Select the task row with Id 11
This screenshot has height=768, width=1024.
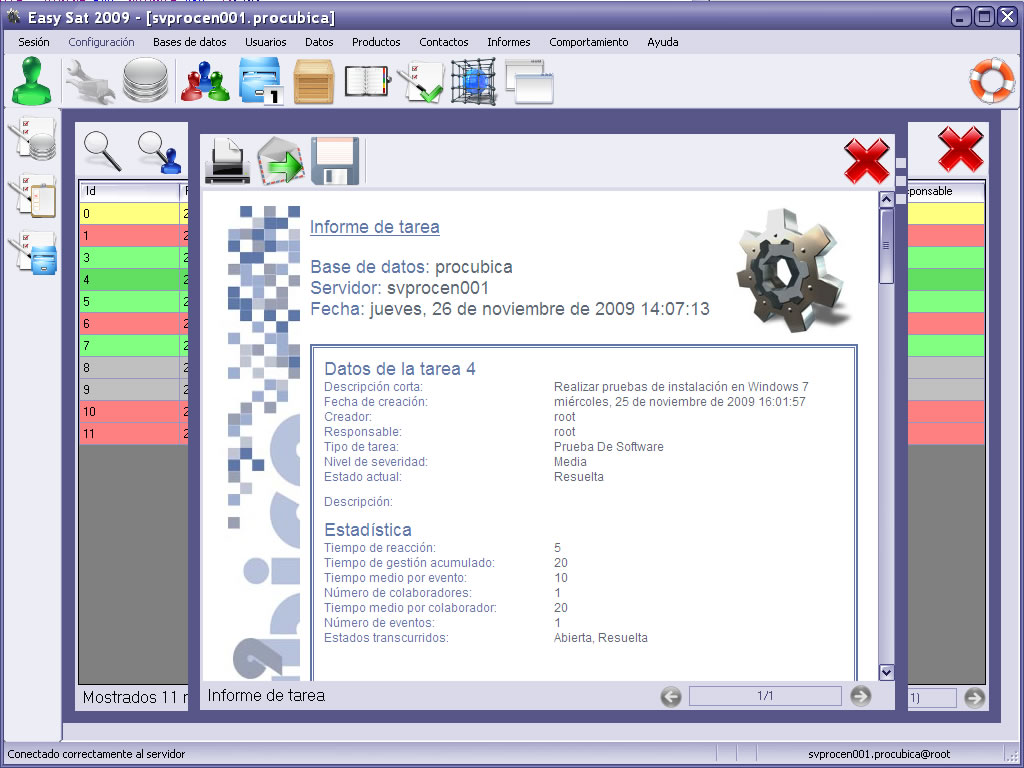[x=133, y=434]
